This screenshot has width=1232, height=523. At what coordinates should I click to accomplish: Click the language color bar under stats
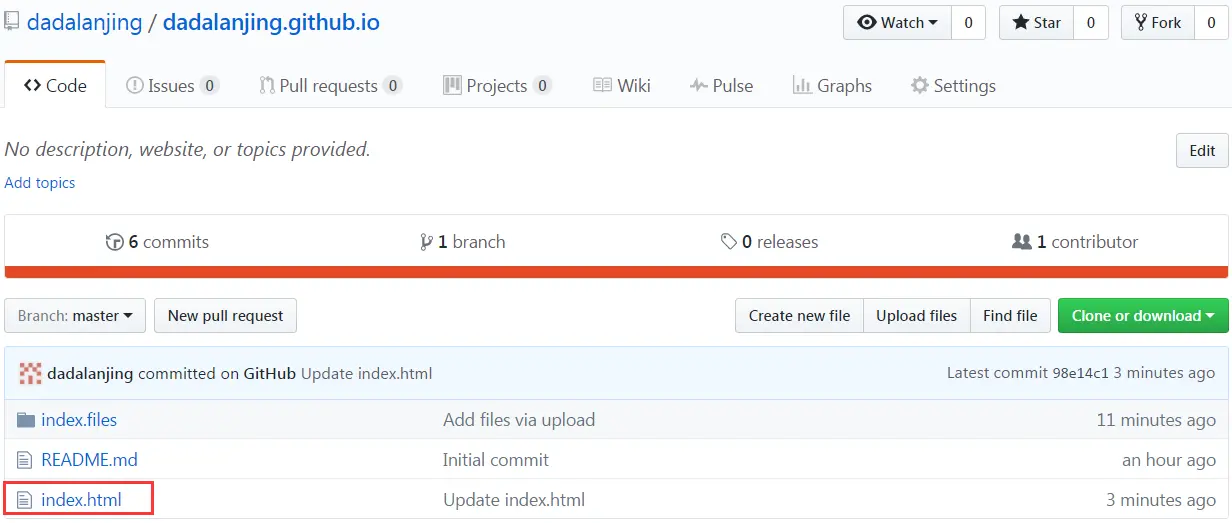click(x=616, y=272)
